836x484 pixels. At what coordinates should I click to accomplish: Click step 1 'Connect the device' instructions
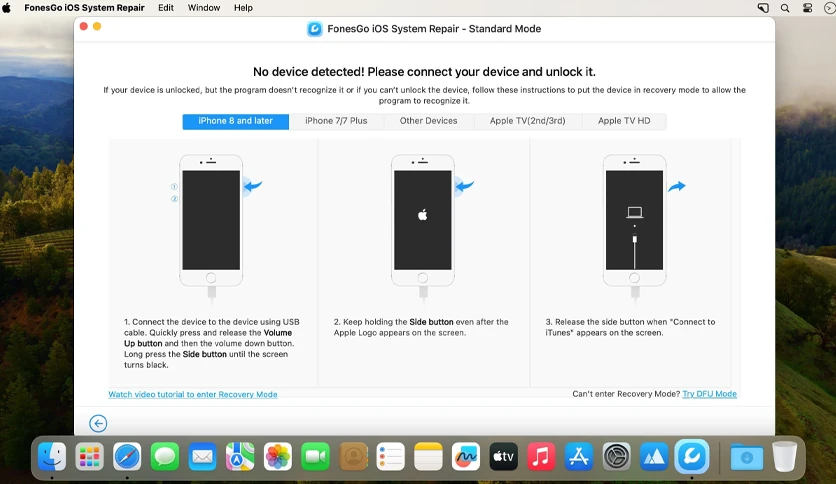pos(212,343)
